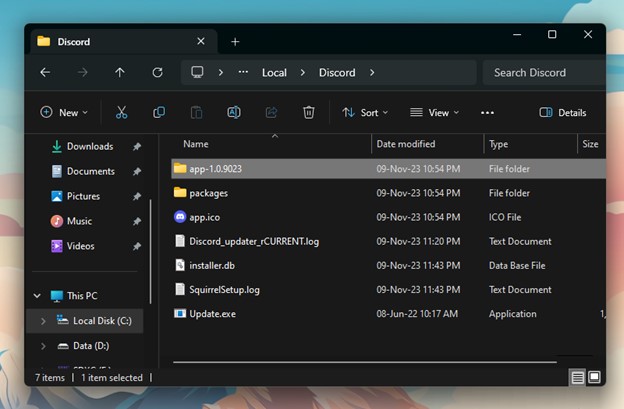Open the Sort dropdown menu
624x409 pixels.
(x=365, y=113)
